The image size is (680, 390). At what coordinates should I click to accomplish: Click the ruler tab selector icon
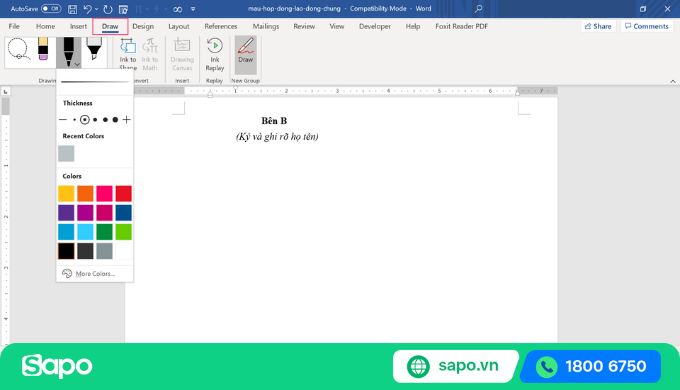6,92
